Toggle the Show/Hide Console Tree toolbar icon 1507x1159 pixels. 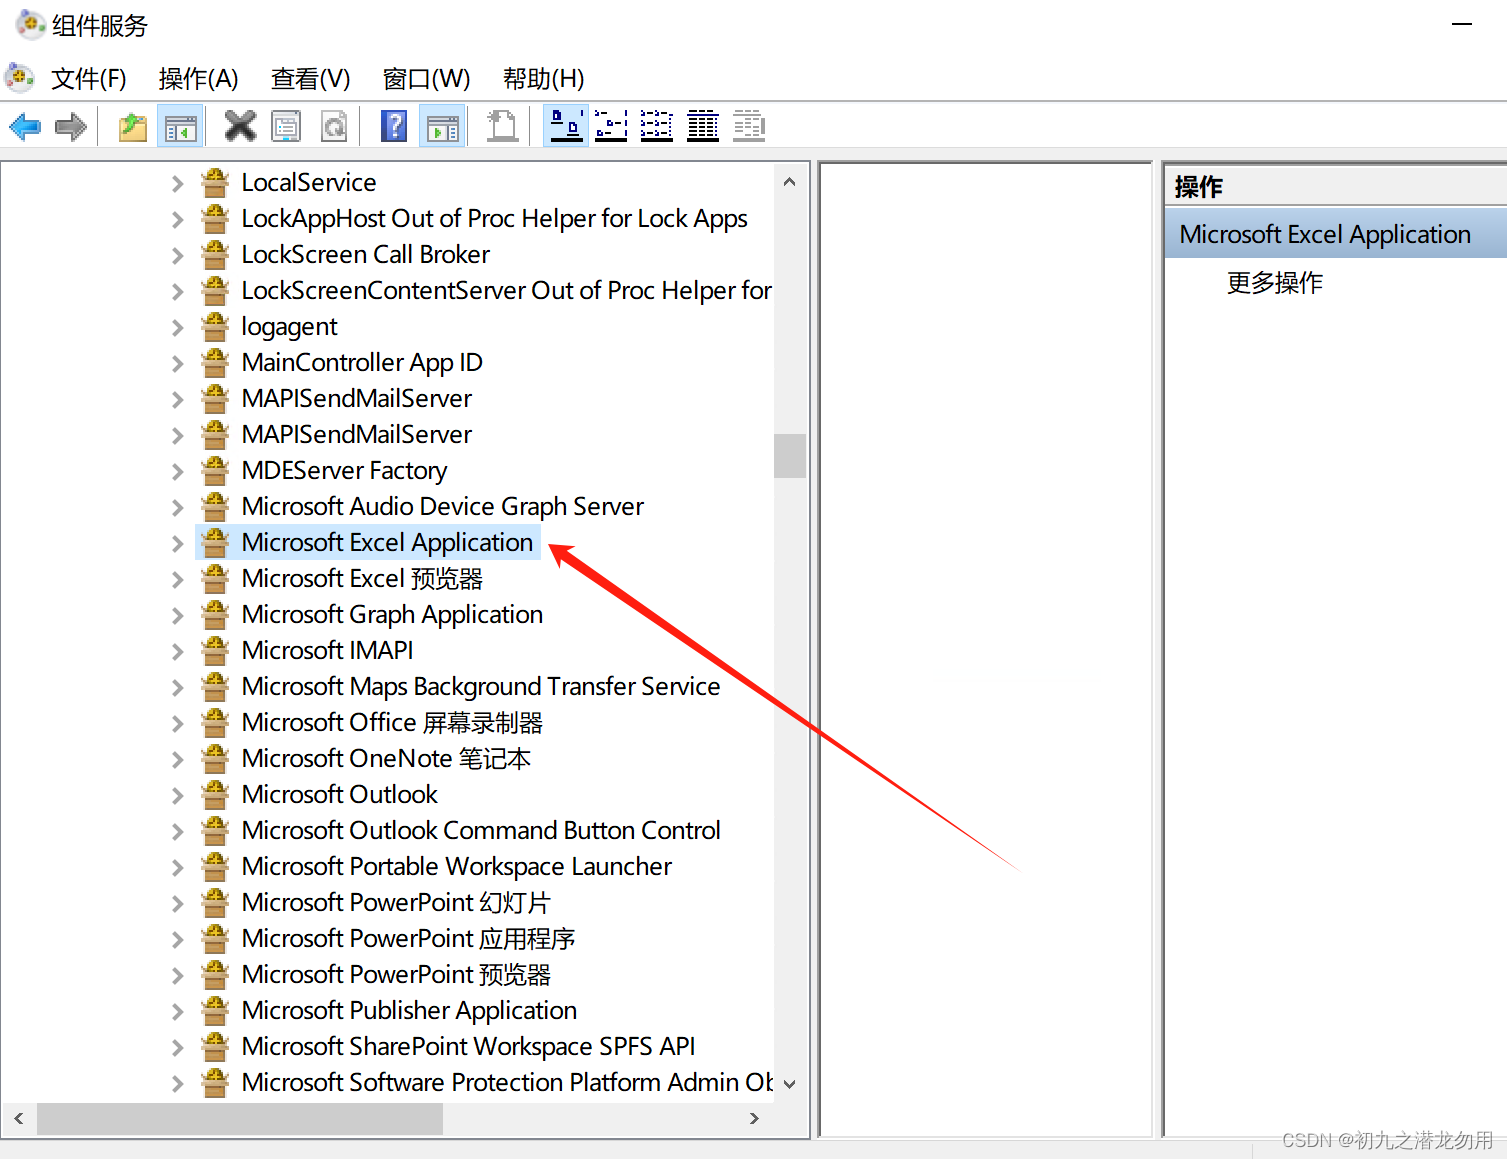pos(181,127)
